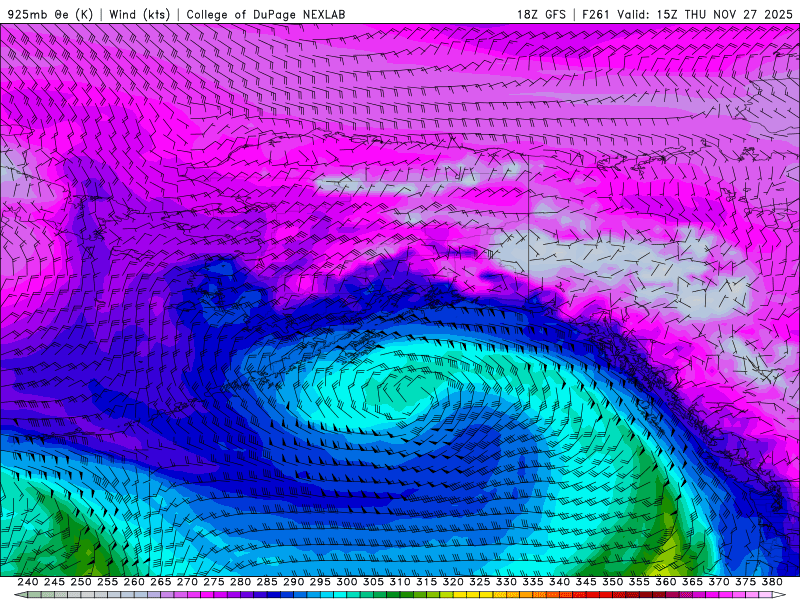Click the 320 colorbar tick label
Image resolution: width=800 pixels, height=600 pixels.
coord(453,582)
